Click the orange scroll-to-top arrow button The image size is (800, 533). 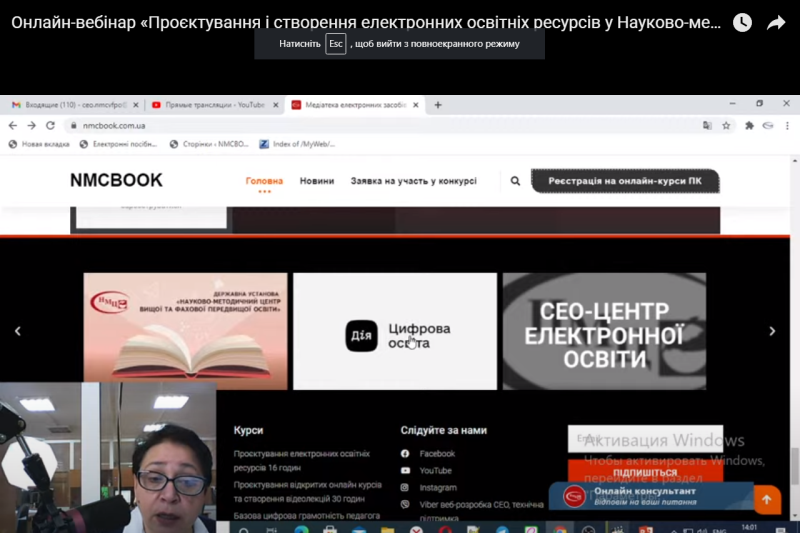click(x=767, y=500)
